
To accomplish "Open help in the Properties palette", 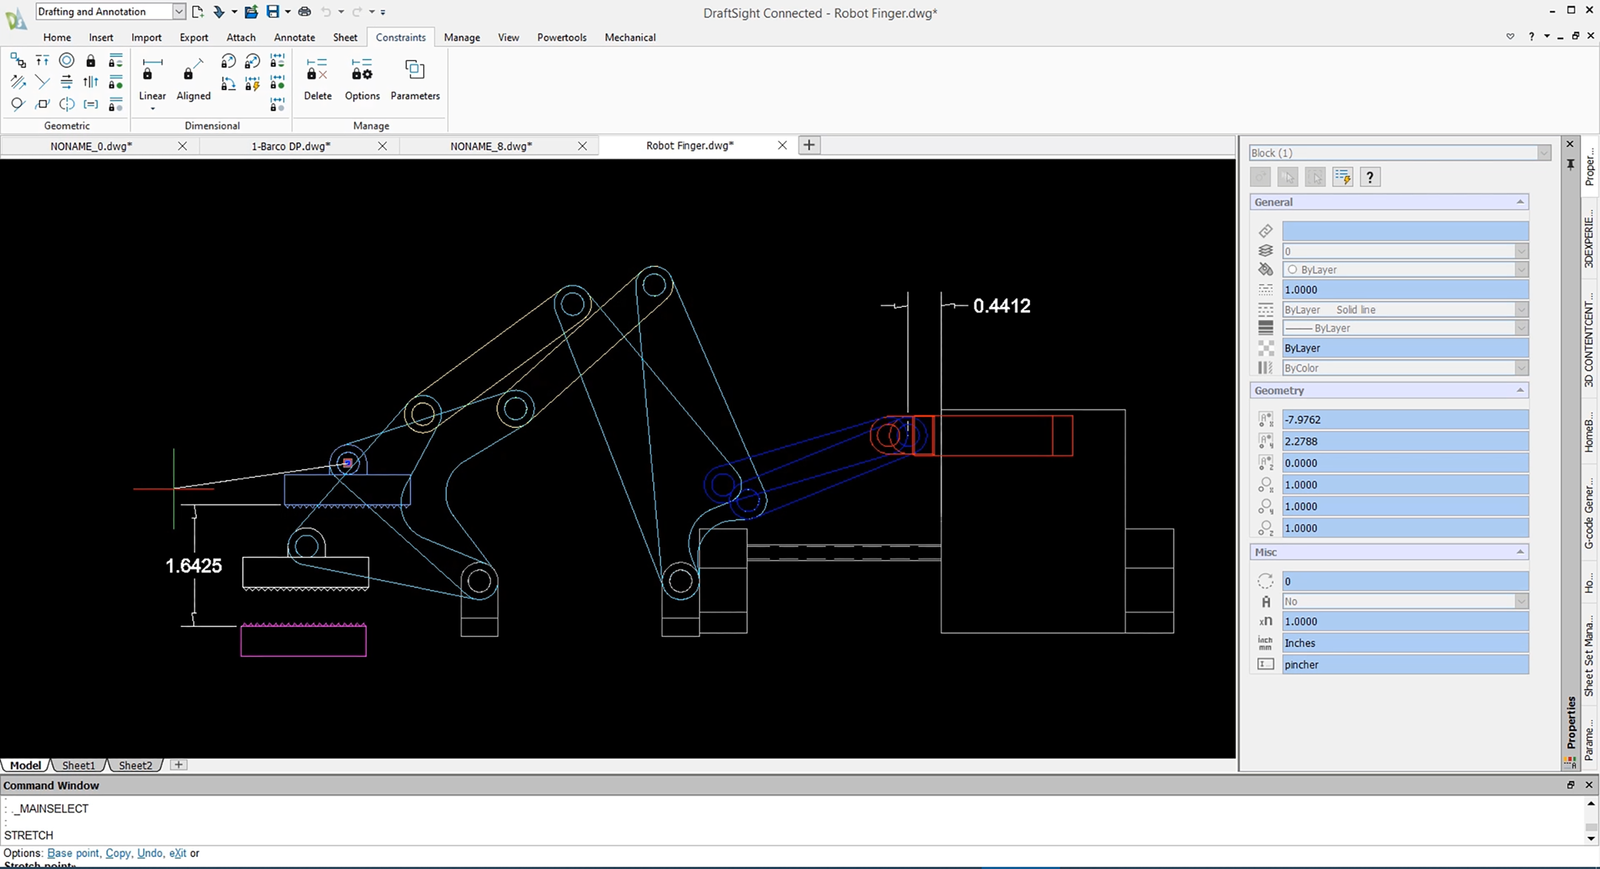I will coord(1370,177).
